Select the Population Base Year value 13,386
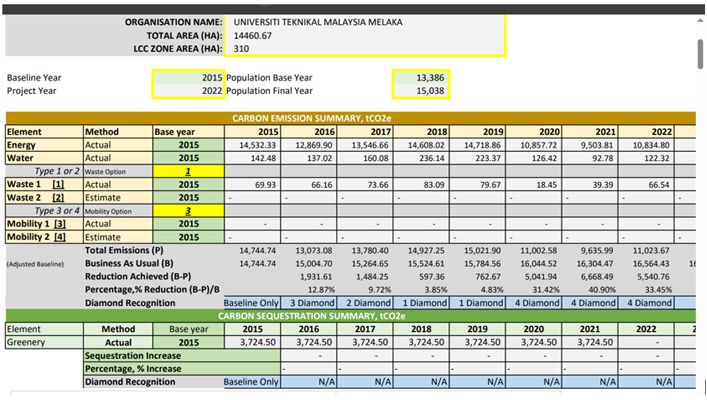This screenshot has width=707, height=400. click(418, 77)
